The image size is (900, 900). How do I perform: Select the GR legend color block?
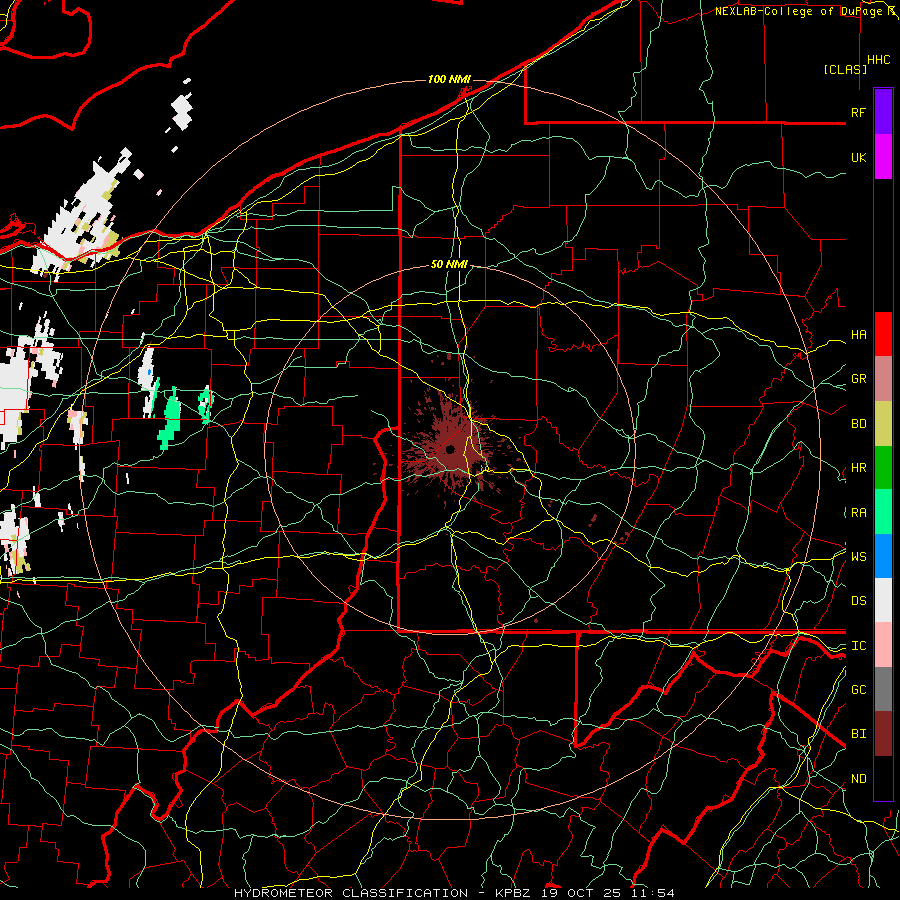883,378
